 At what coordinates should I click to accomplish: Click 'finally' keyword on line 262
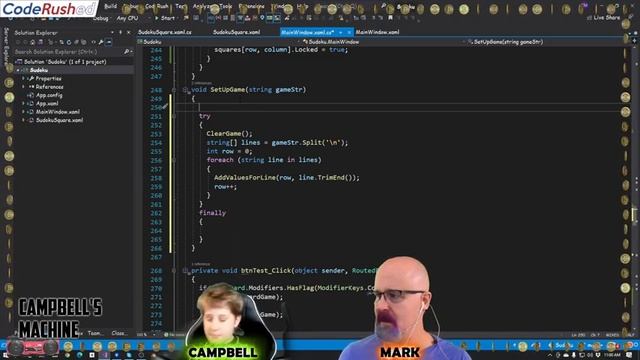(212, 213)
